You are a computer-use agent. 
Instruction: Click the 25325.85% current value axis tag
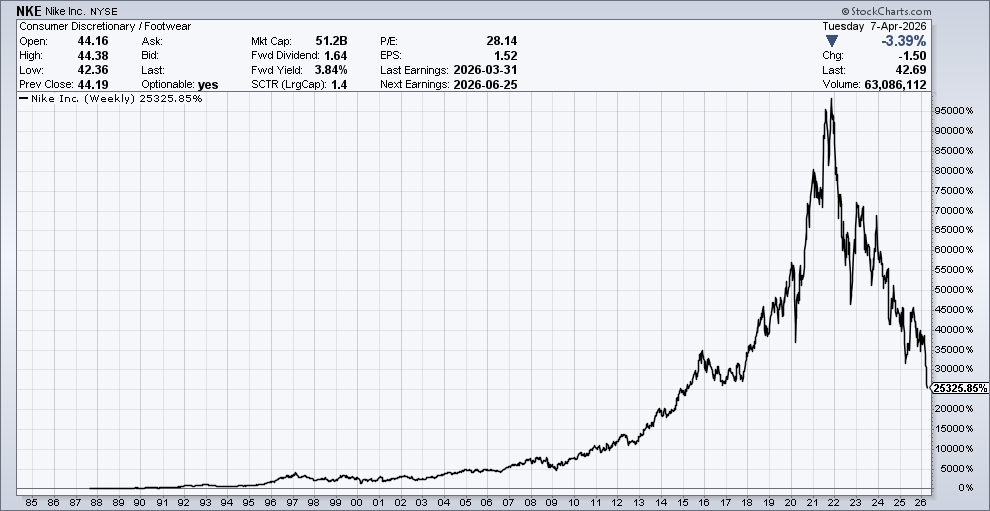tap(959, 388)
